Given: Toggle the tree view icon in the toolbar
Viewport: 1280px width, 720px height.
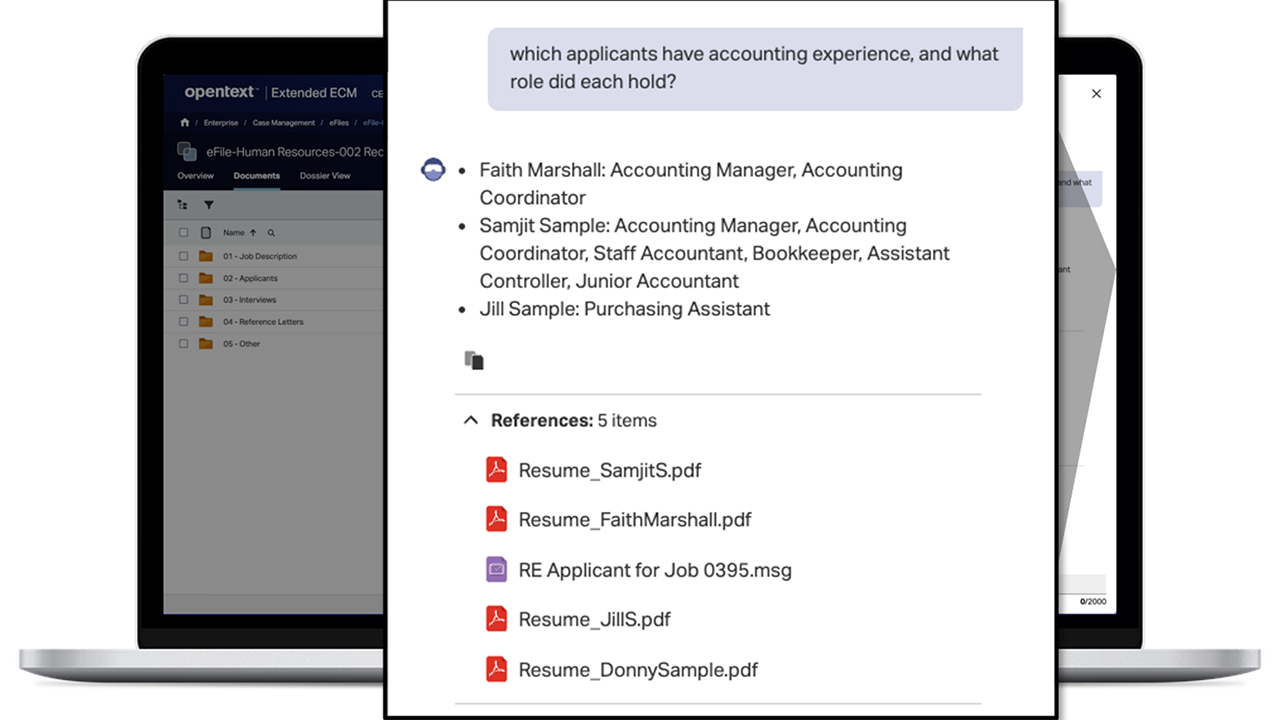Looking at the screenshot, I should click(x=182, y=205).
